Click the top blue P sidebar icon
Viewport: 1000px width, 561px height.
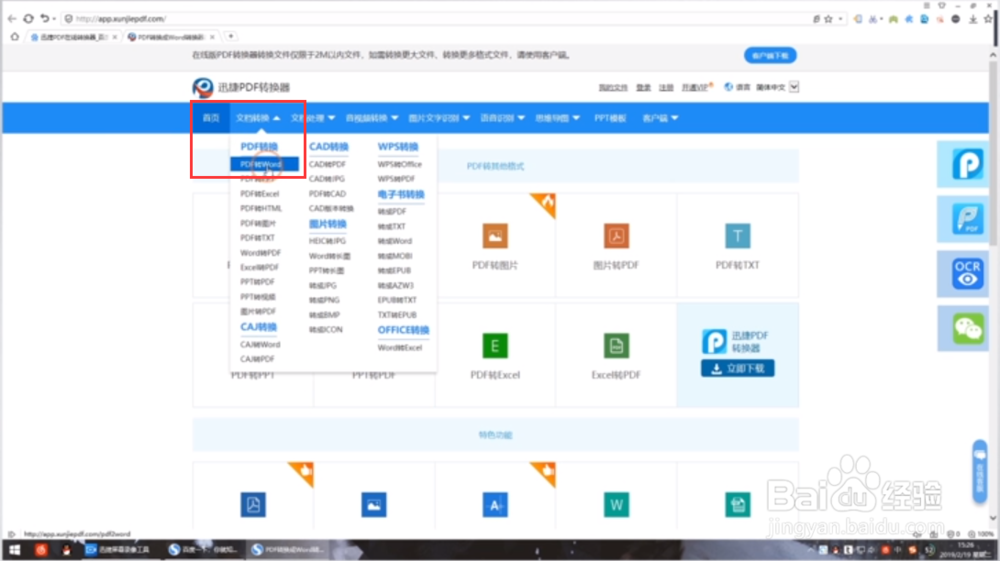[967, 164]
